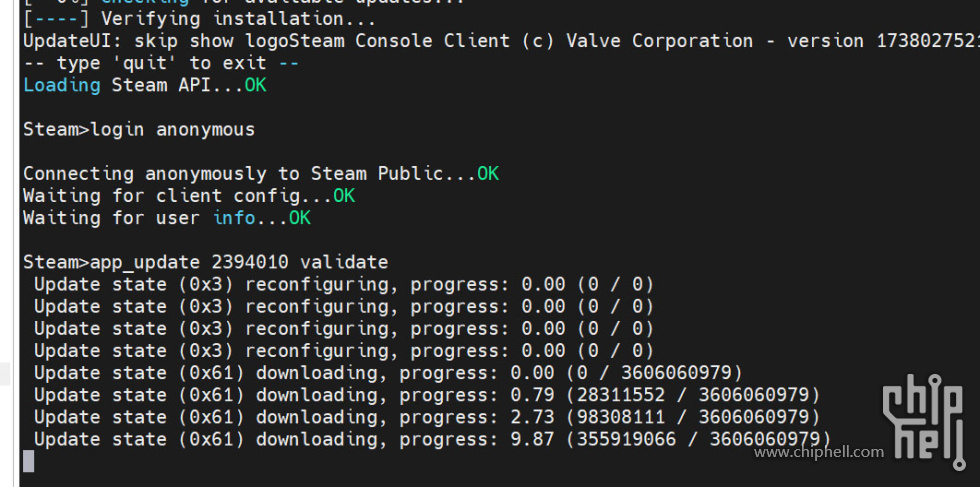This screenshot has height=487, width=980.
Task: Click the downloading line with progress 9.87
Action: [432, 439]
